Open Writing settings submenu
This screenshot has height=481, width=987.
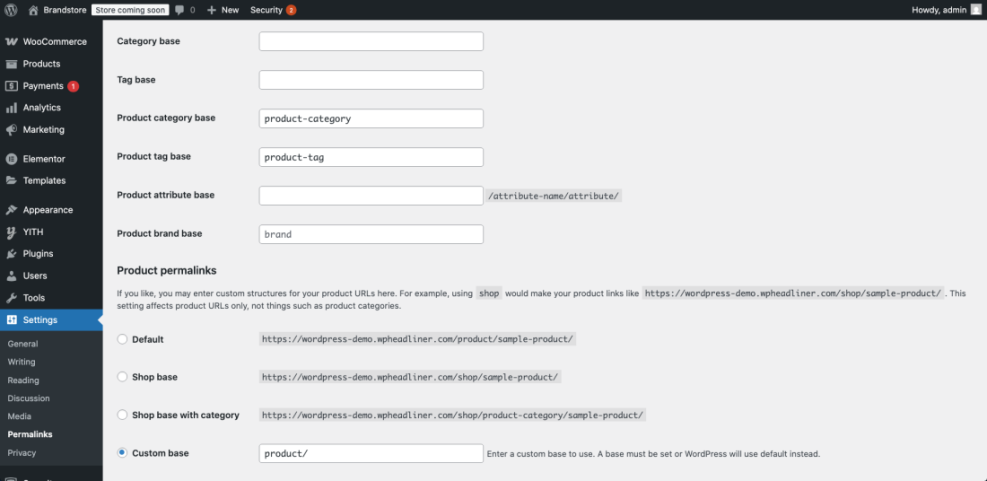(21, 362)
